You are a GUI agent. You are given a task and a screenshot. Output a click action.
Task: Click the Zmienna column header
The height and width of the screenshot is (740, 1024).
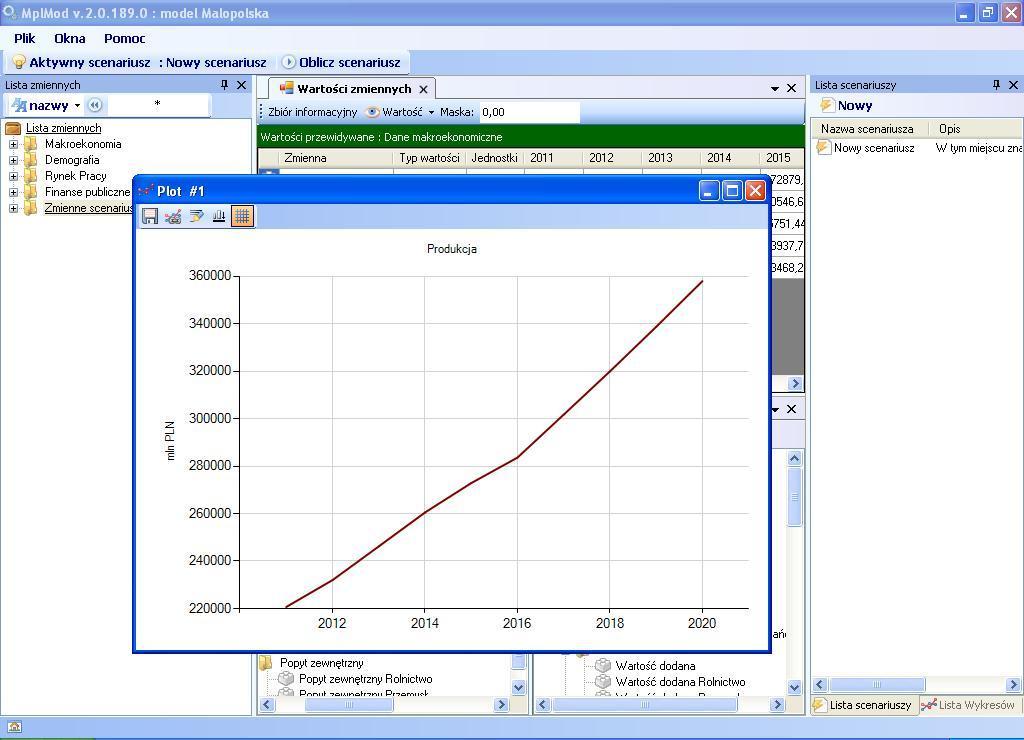[336, 157]
